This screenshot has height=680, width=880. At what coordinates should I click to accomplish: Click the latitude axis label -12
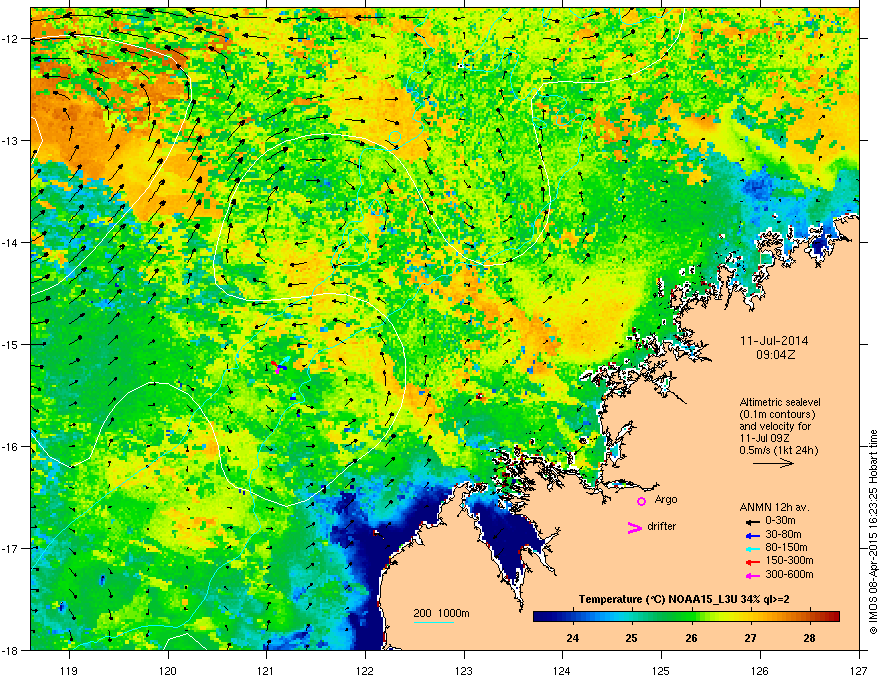11,39
